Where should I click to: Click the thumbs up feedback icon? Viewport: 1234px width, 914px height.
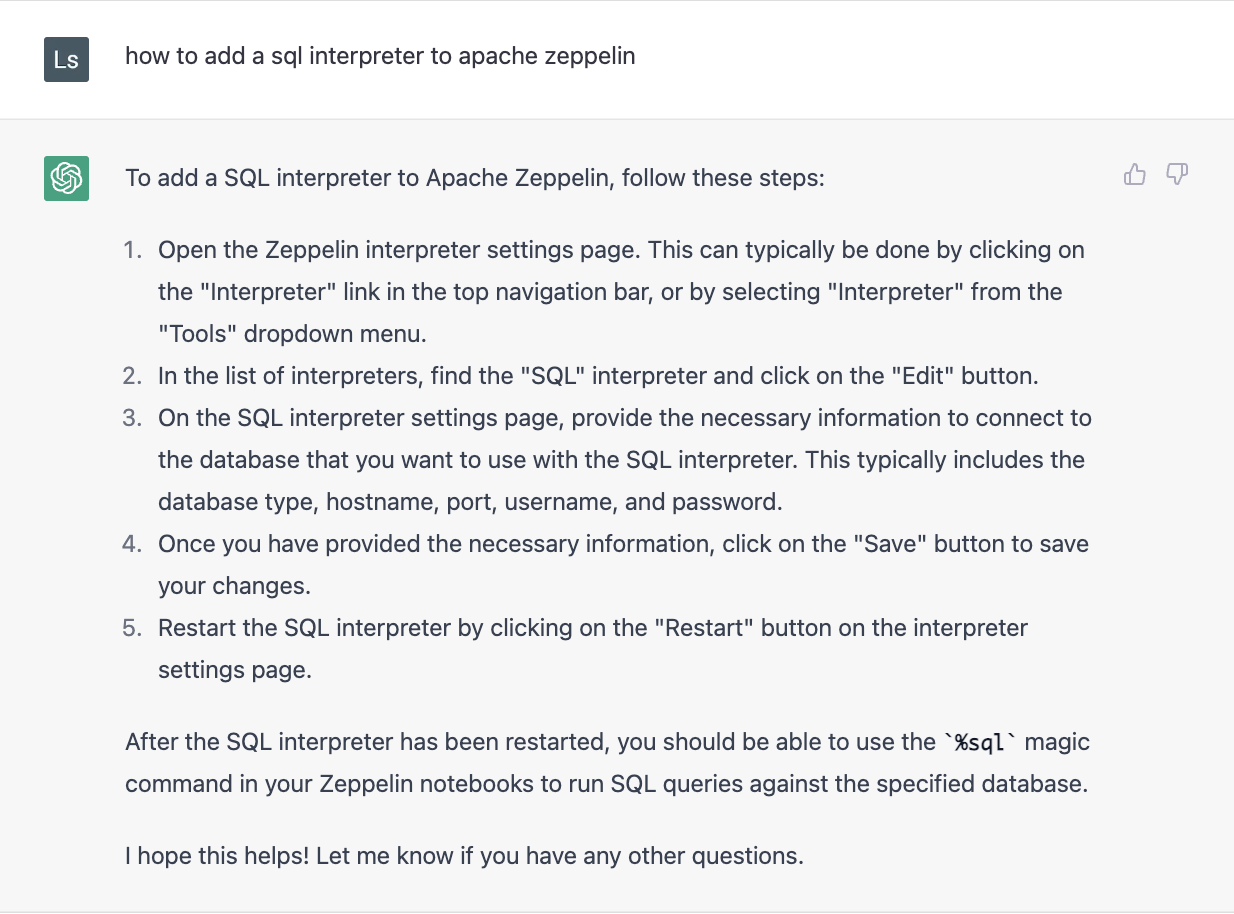(1134, 175)
